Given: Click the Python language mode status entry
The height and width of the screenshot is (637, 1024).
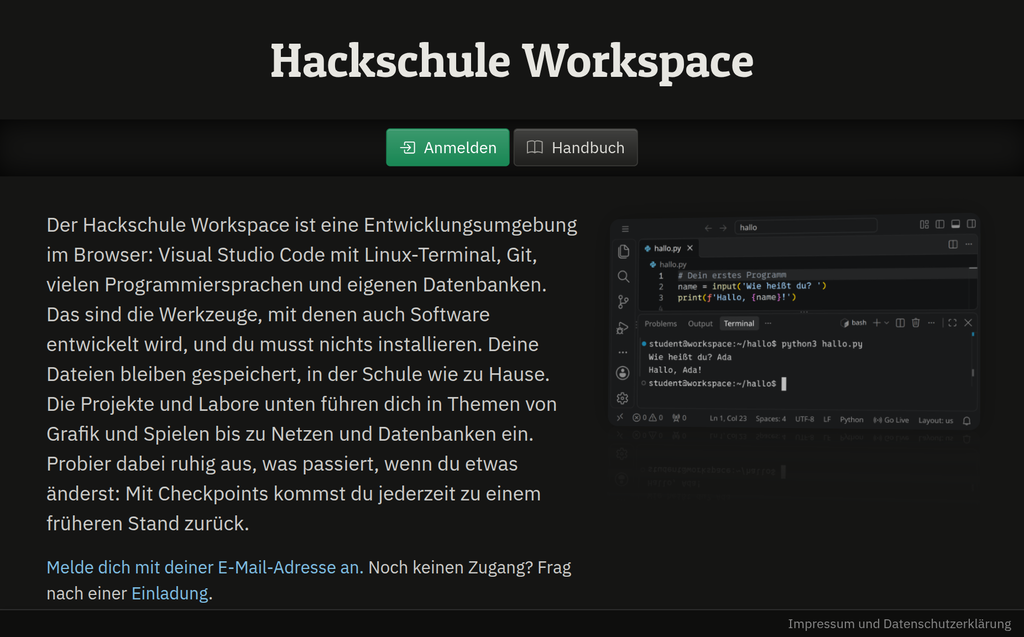Looking at the screenshot, I should (852, 419).
